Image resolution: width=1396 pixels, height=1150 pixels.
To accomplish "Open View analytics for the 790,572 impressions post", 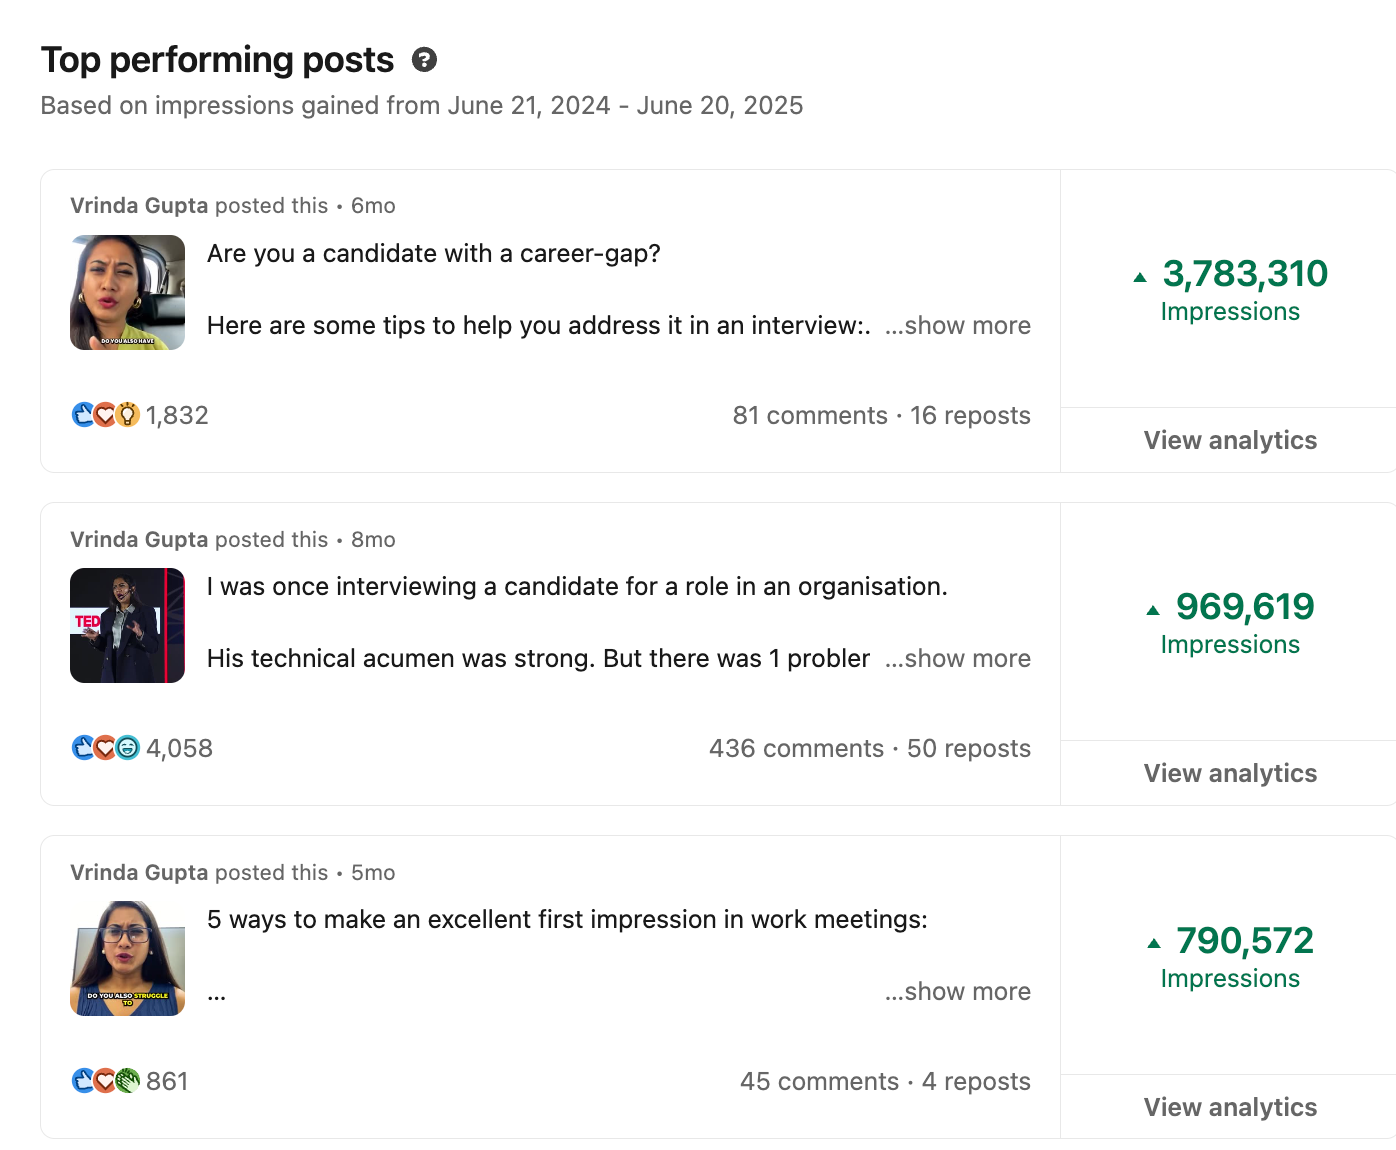I will [1230, 1107].
